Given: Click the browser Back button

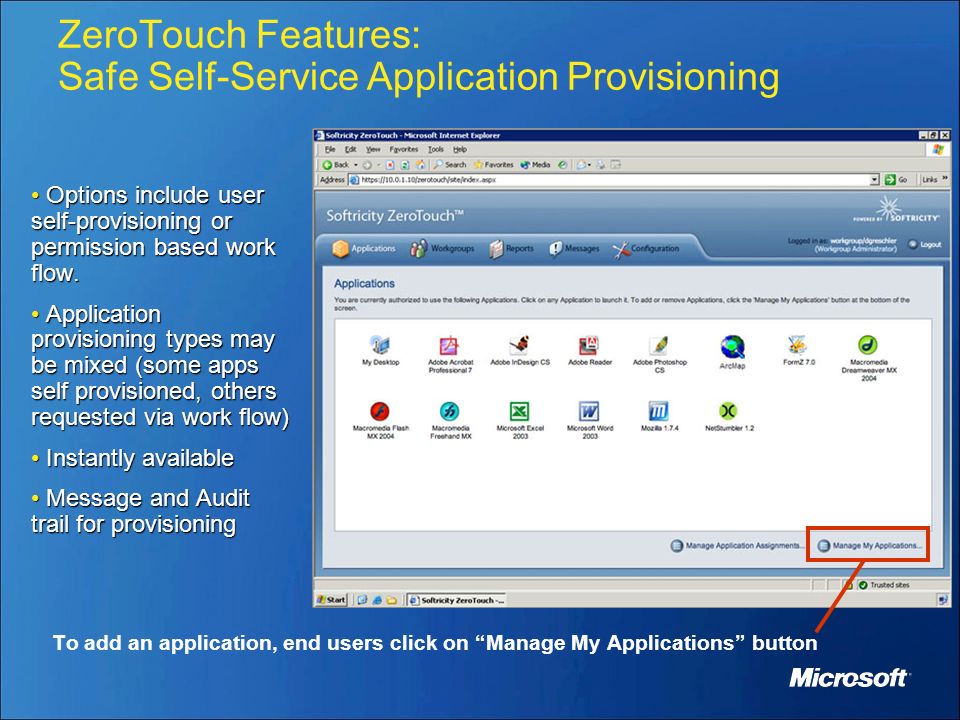Looking at the screenshot, I should coord(335,165).
